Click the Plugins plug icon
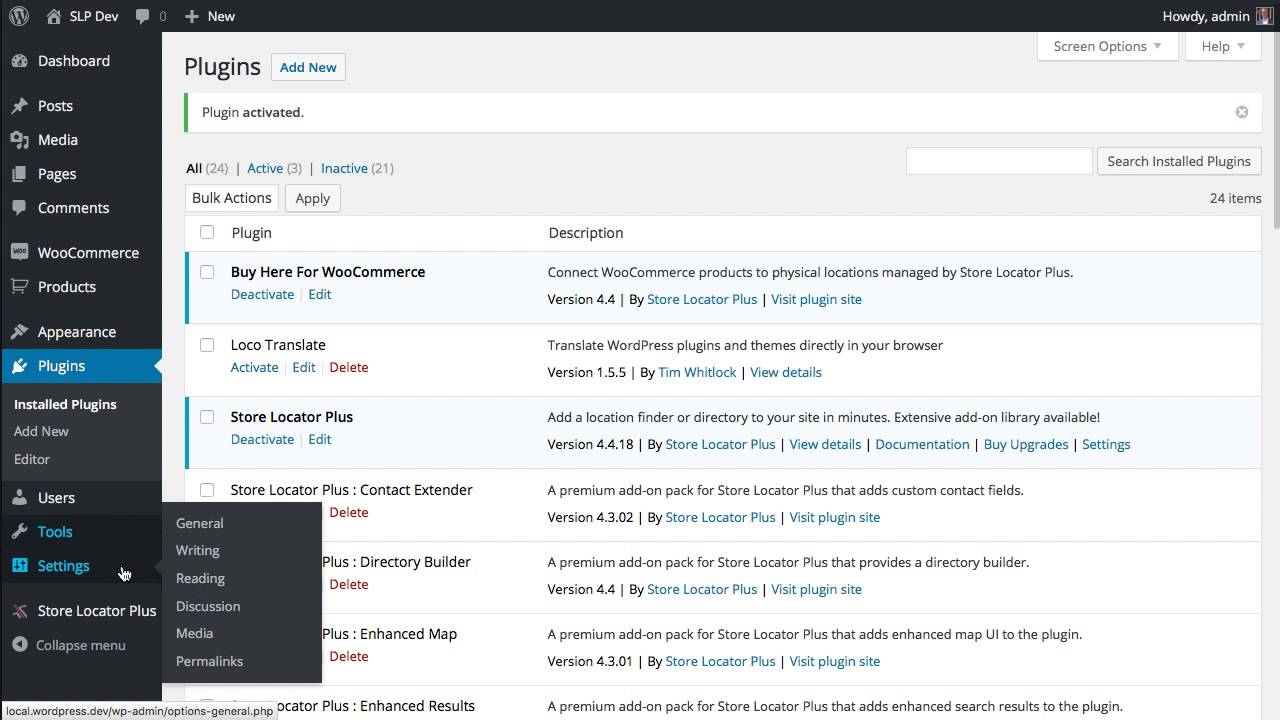Screen dimensions: 1280x720 [19, 366]
